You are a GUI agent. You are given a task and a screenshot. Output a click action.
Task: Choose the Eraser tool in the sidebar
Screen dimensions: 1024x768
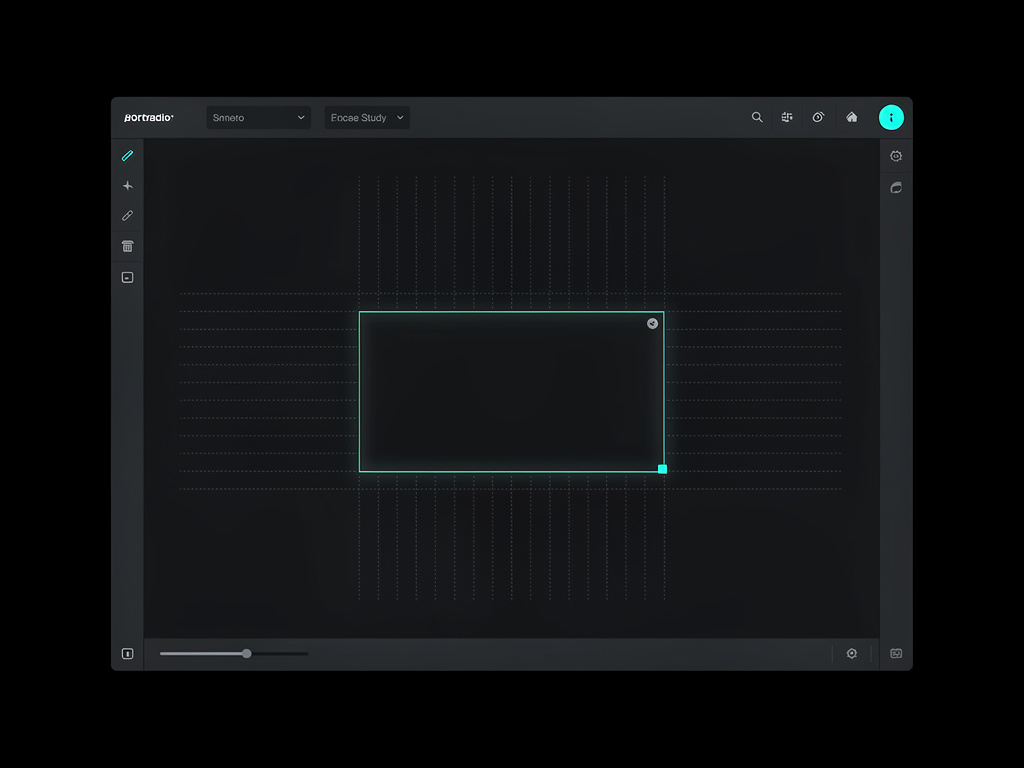tap(127, 215)
